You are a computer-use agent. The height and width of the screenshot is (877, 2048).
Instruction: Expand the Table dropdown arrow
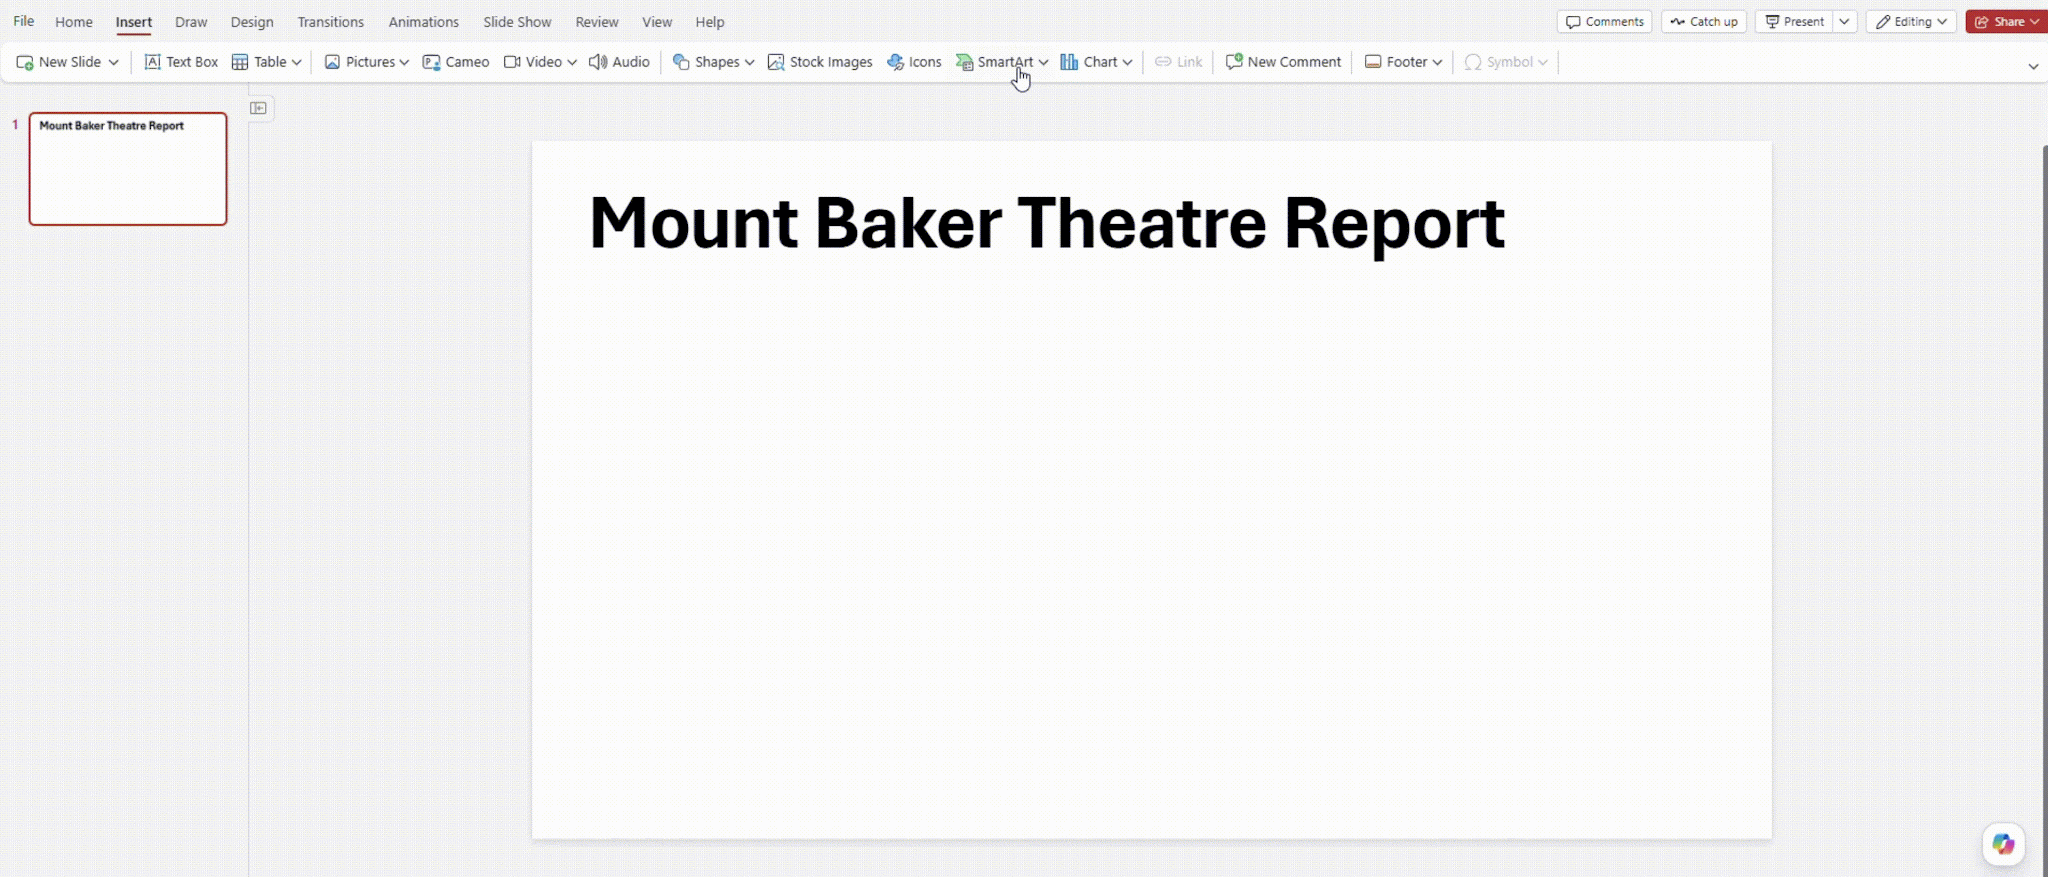296,62
